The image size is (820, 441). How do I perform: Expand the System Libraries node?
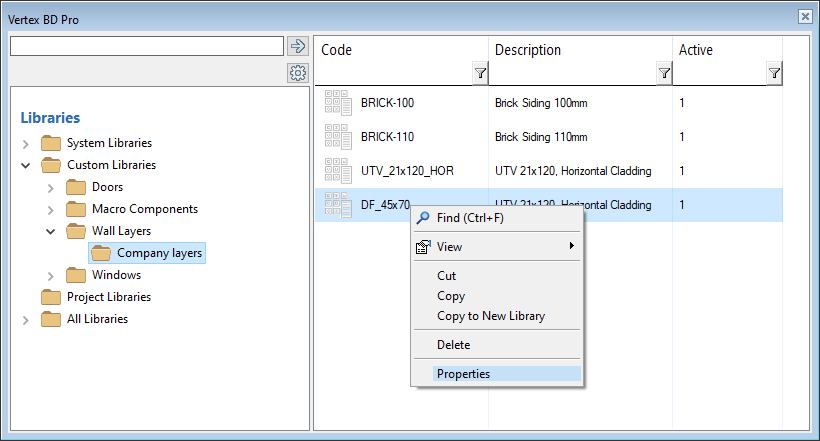pyautogui.click(x=26, y=144)
